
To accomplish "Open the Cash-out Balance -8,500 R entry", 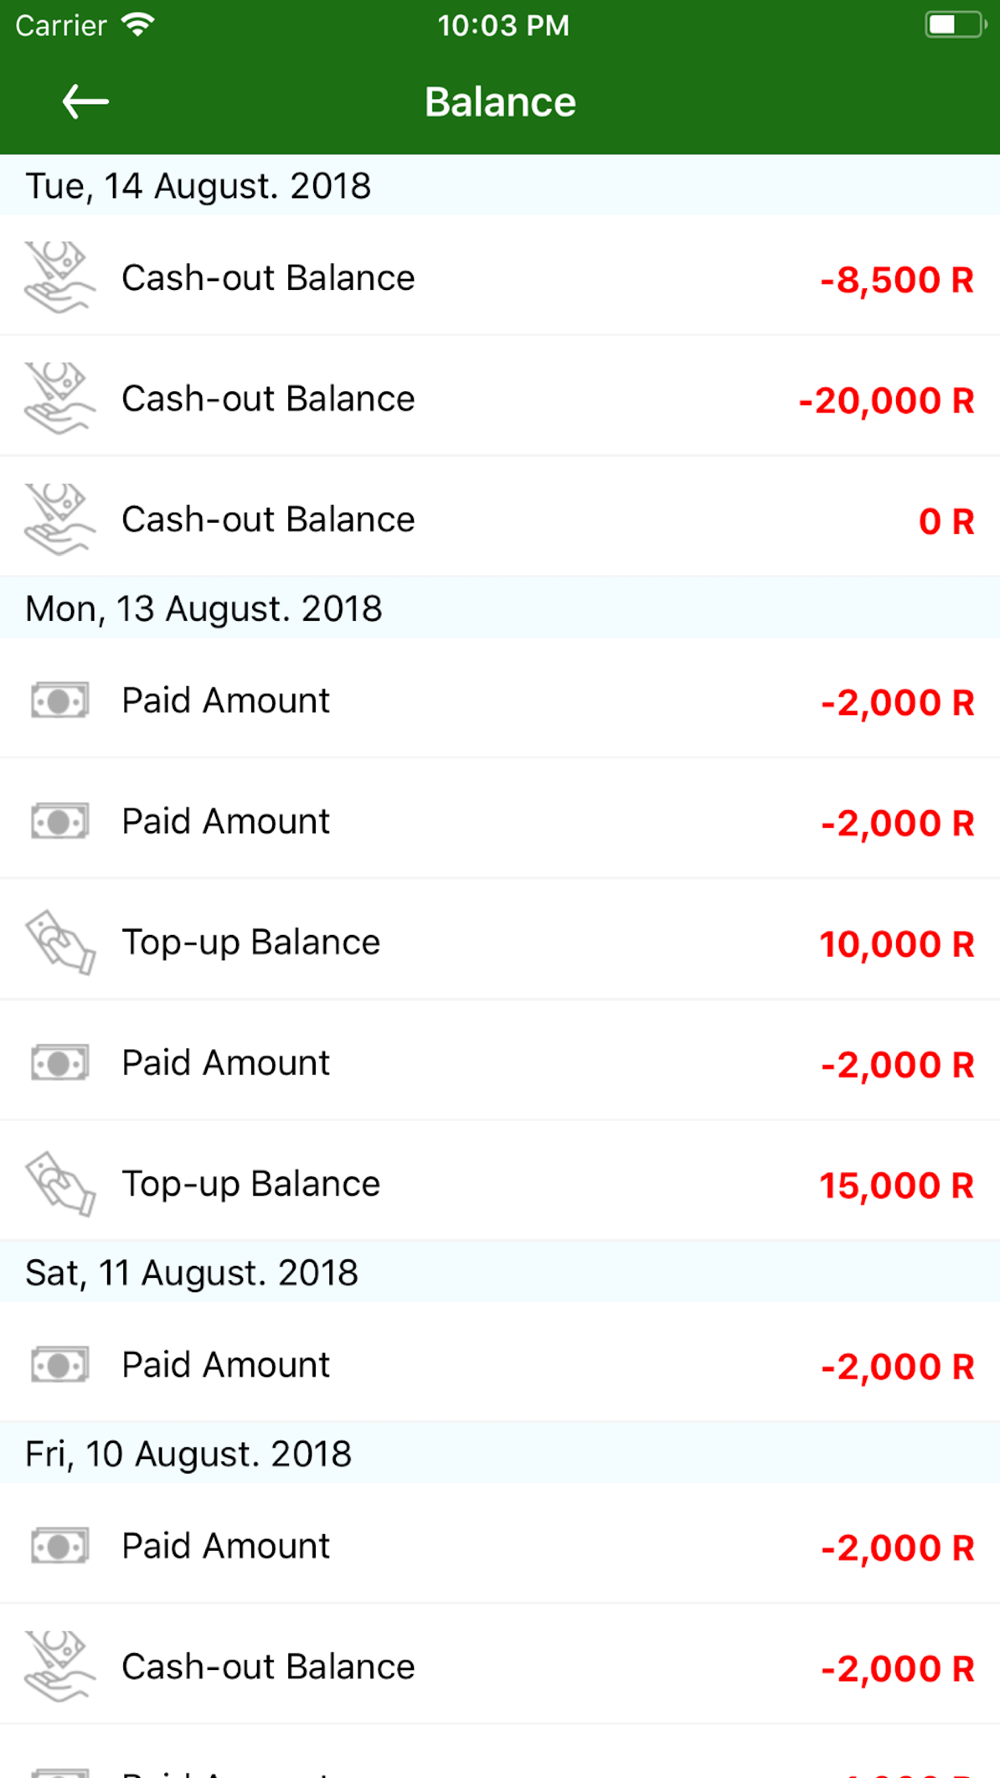I will (500, 276).
